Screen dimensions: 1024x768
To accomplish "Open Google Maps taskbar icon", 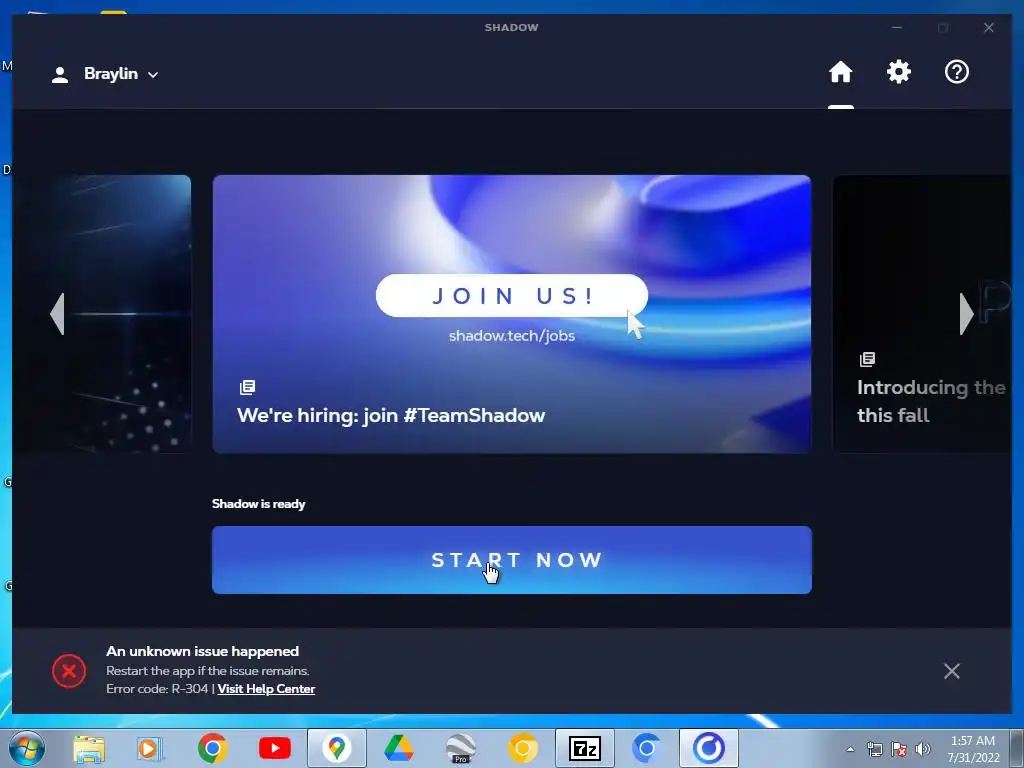I will pos(336,748).
